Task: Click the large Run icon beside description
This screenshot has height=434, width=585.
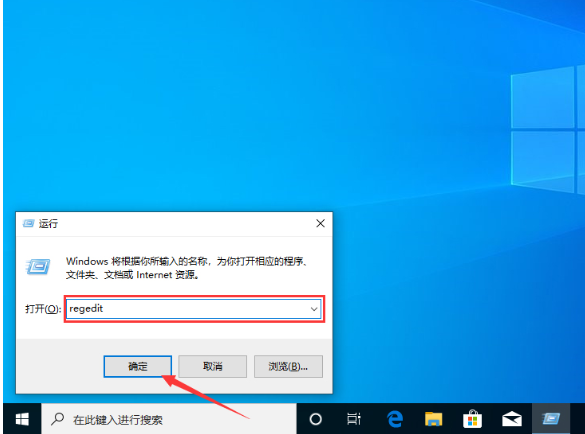Action: [x=38, y=266]
